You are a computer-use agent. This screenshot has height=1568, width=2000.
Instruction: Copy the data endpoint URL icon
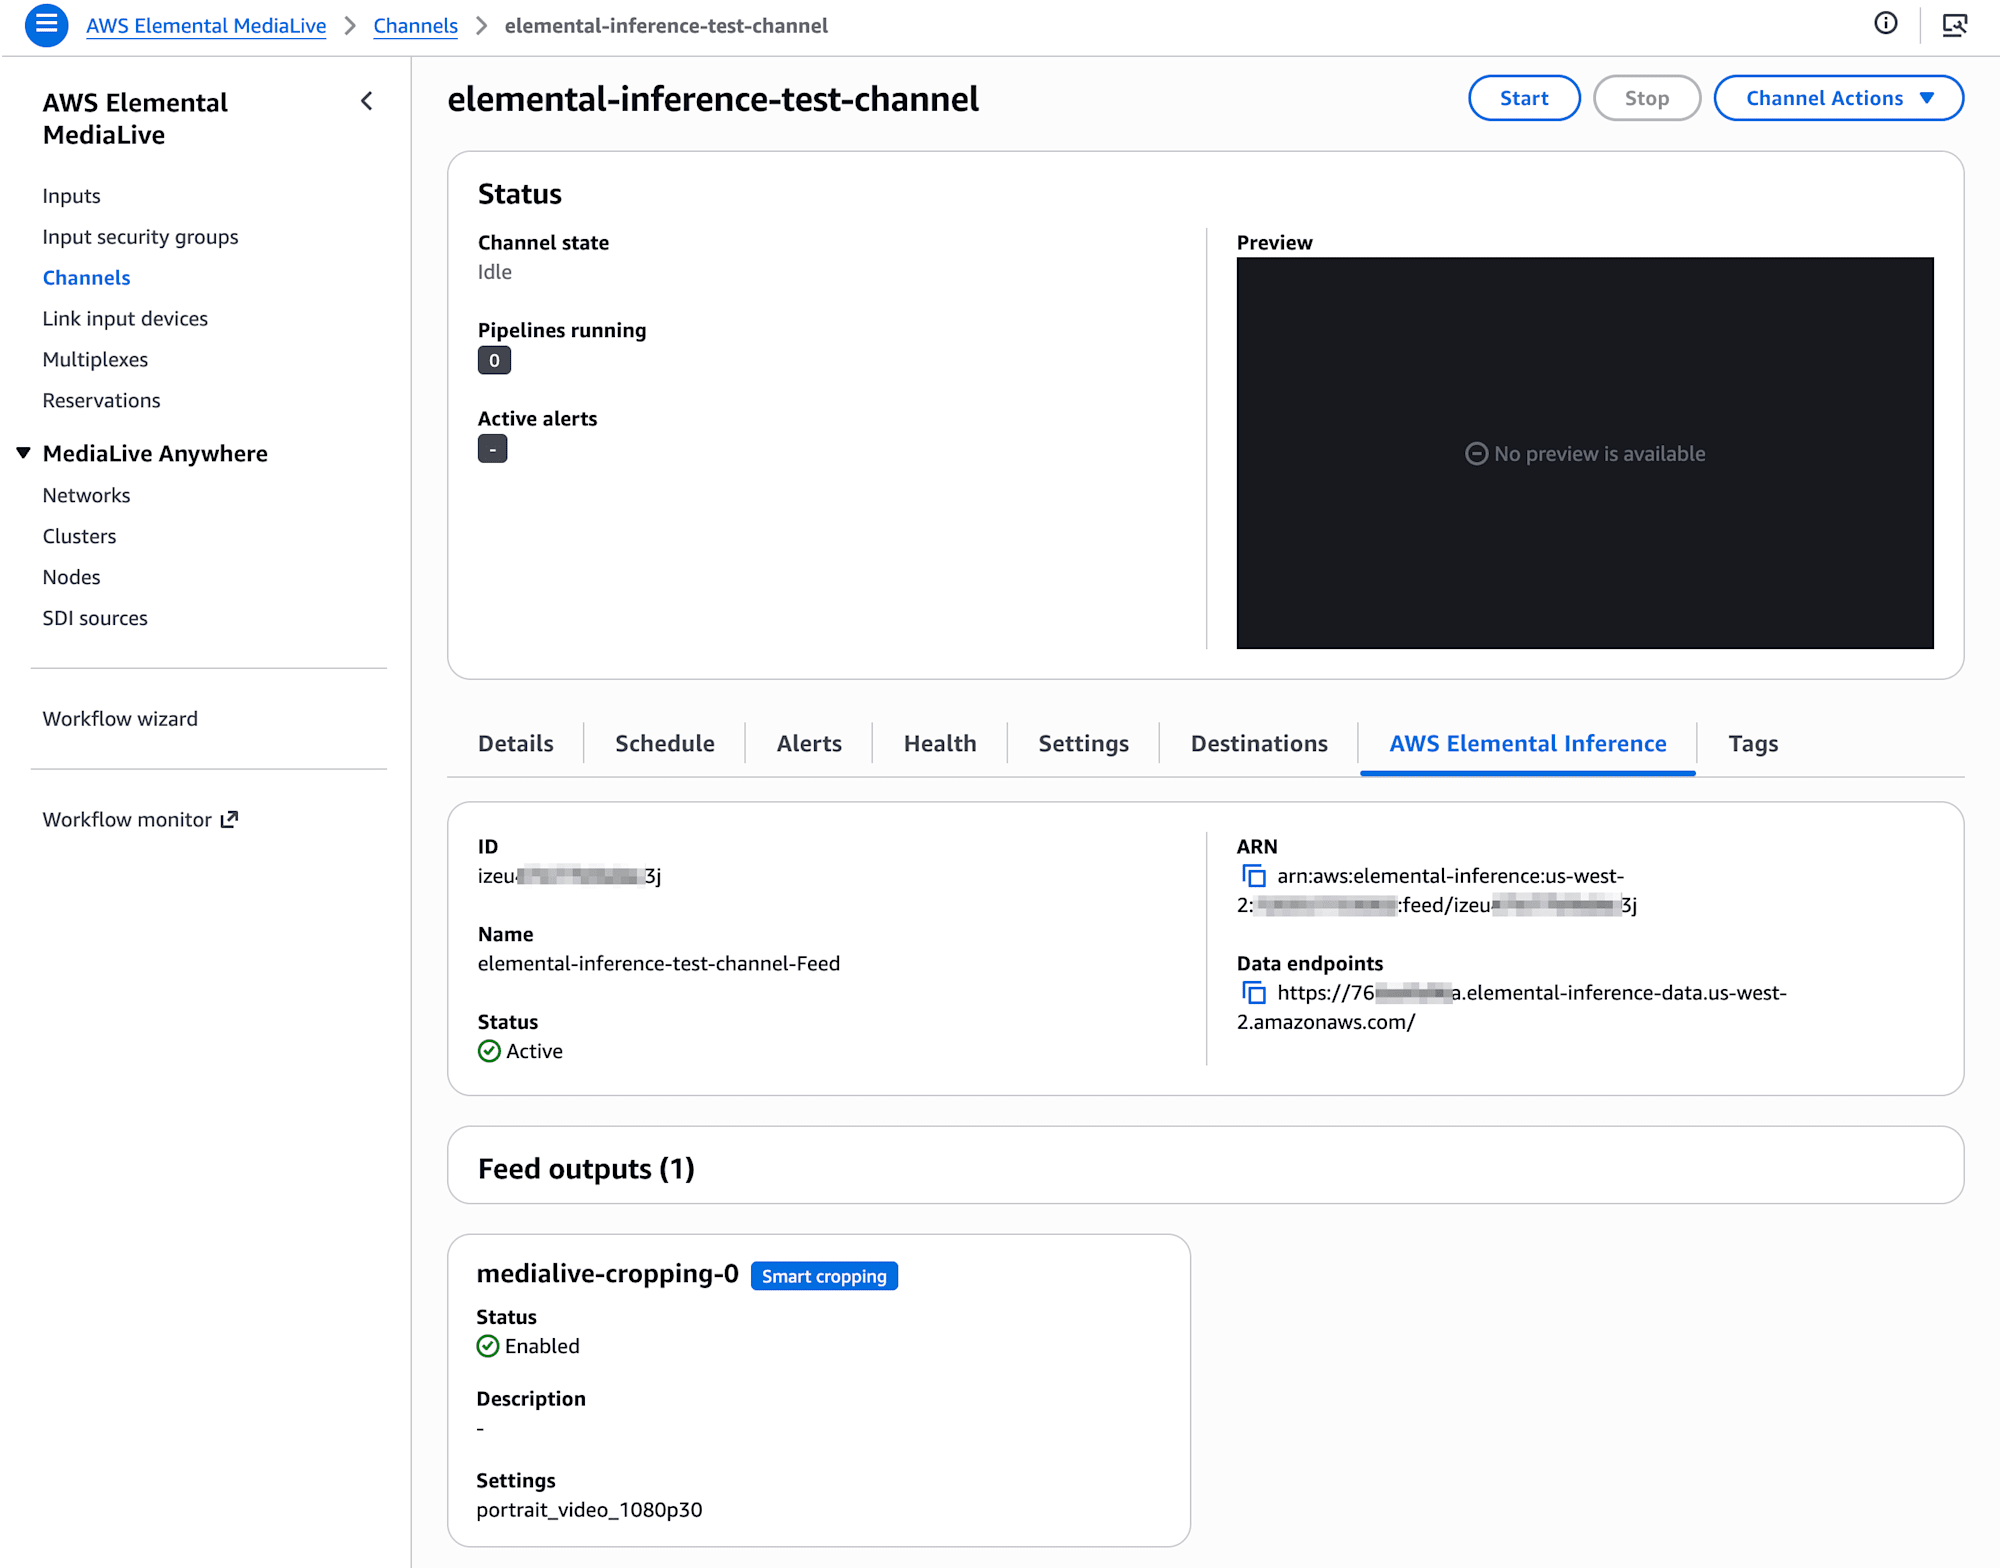click(x=1253, y=993)
